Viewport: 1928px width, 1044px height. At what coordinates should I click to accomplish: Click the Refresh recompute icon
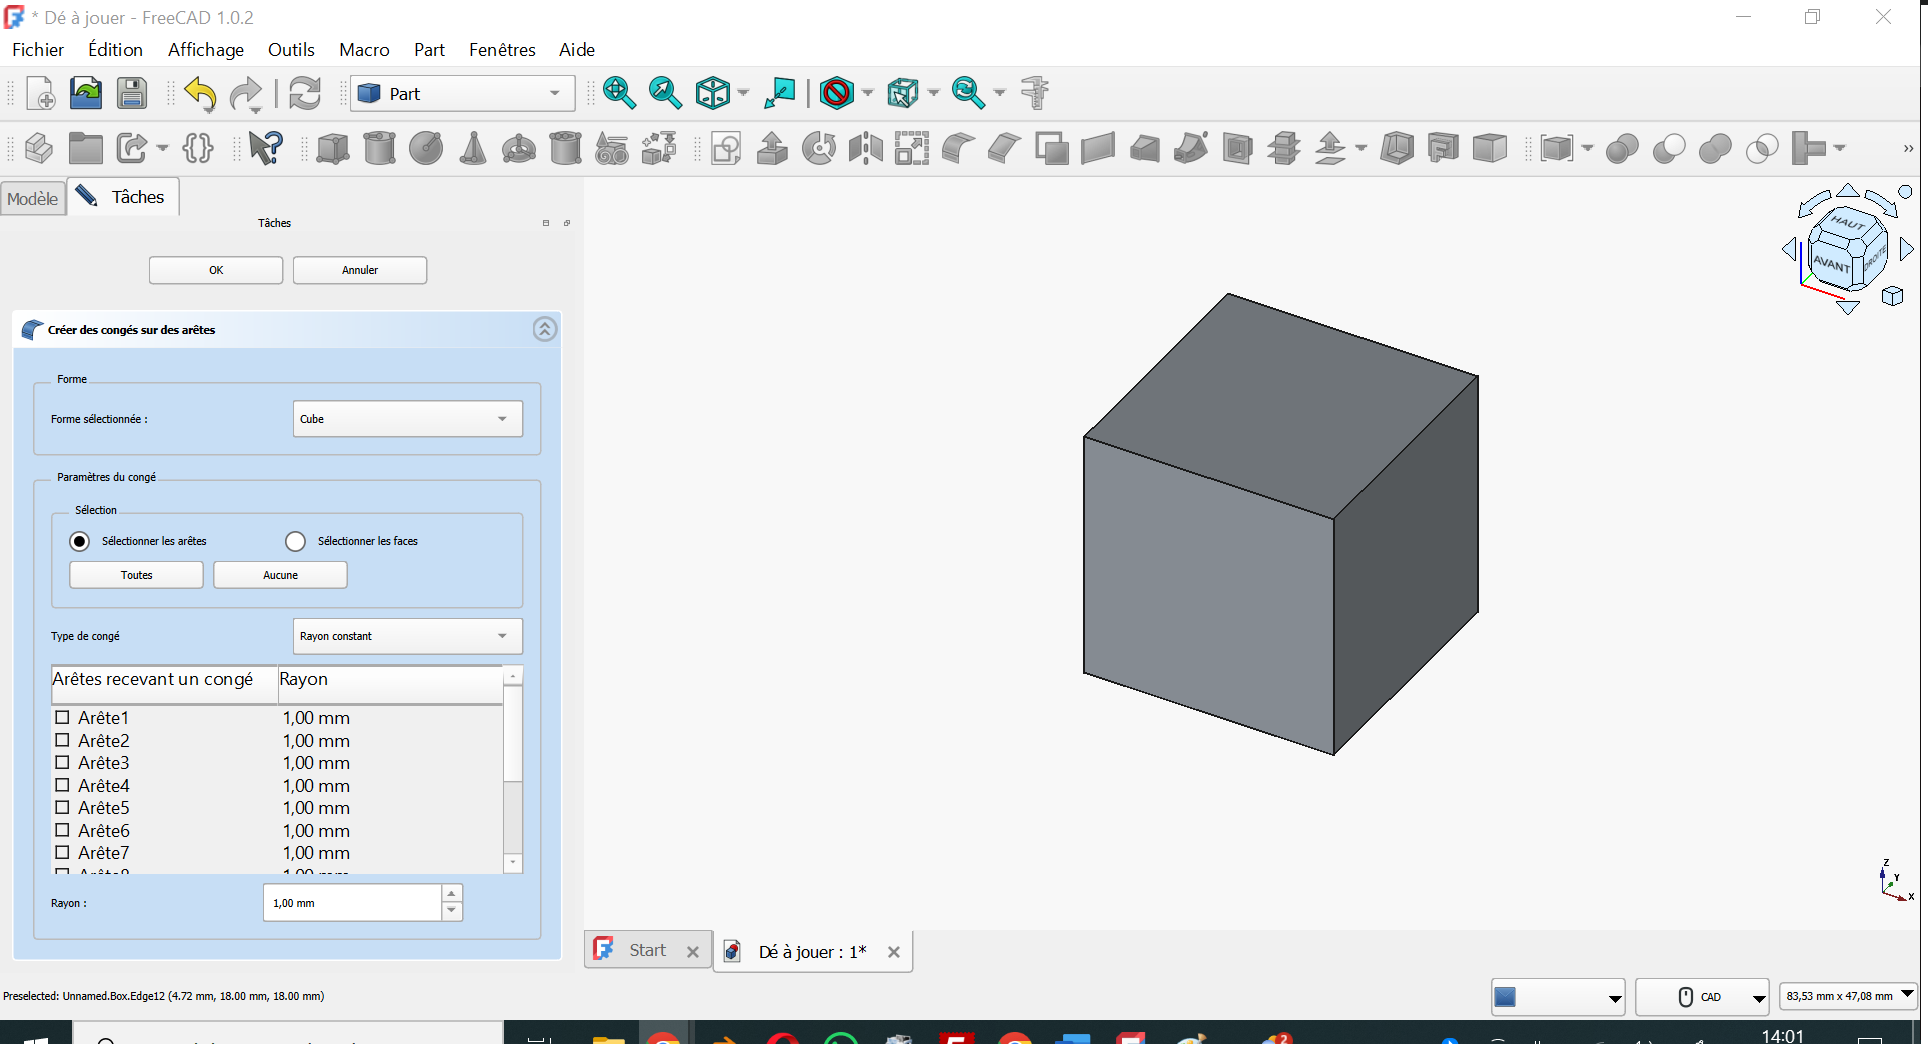click(304, 93)
